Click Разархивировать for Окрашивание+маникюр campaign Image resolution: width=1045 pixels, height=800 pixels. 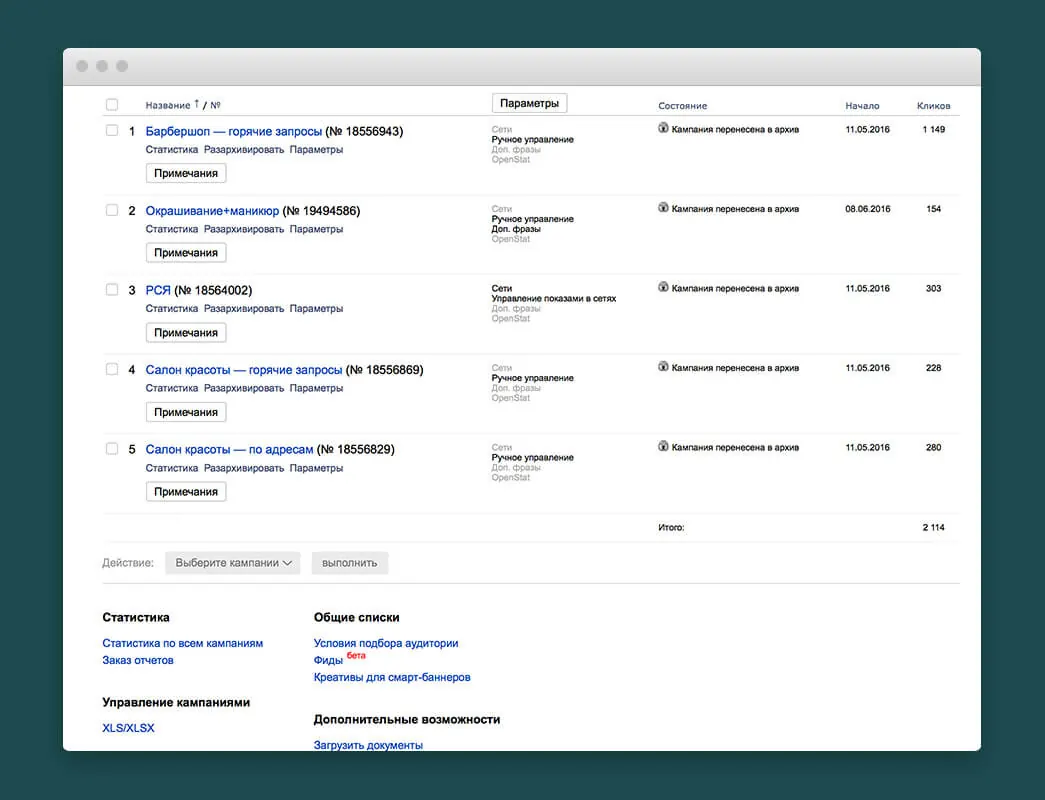coord(244,229)
